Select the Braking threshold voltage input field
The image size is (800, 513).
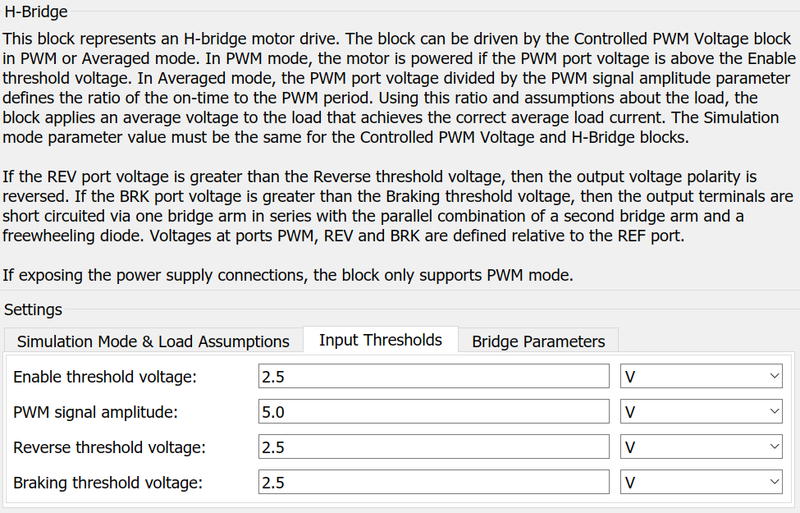[x=432, y=483]
